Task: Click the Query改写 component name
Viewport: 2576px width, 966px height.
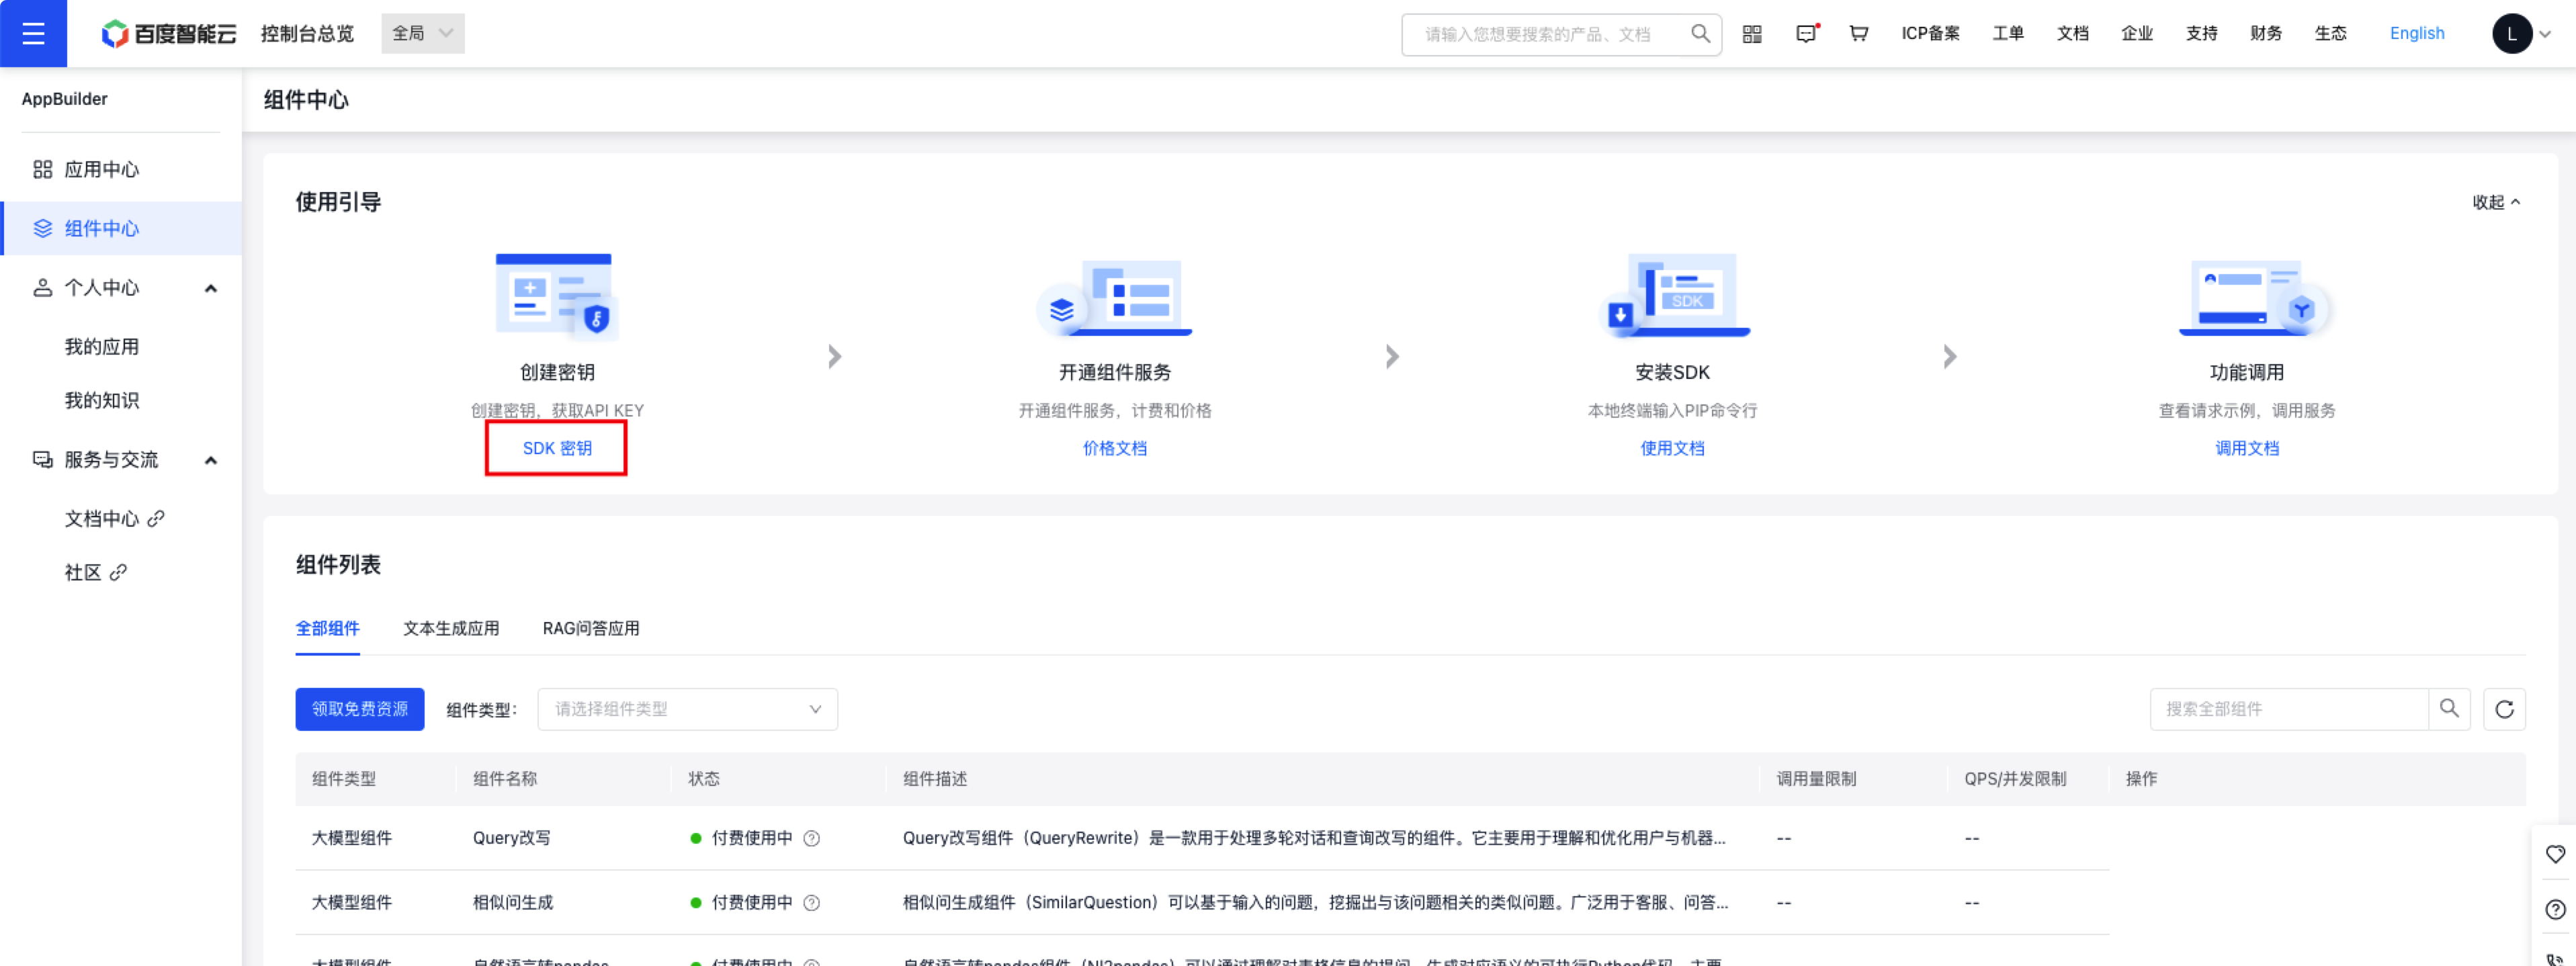Action: [511, 838]
